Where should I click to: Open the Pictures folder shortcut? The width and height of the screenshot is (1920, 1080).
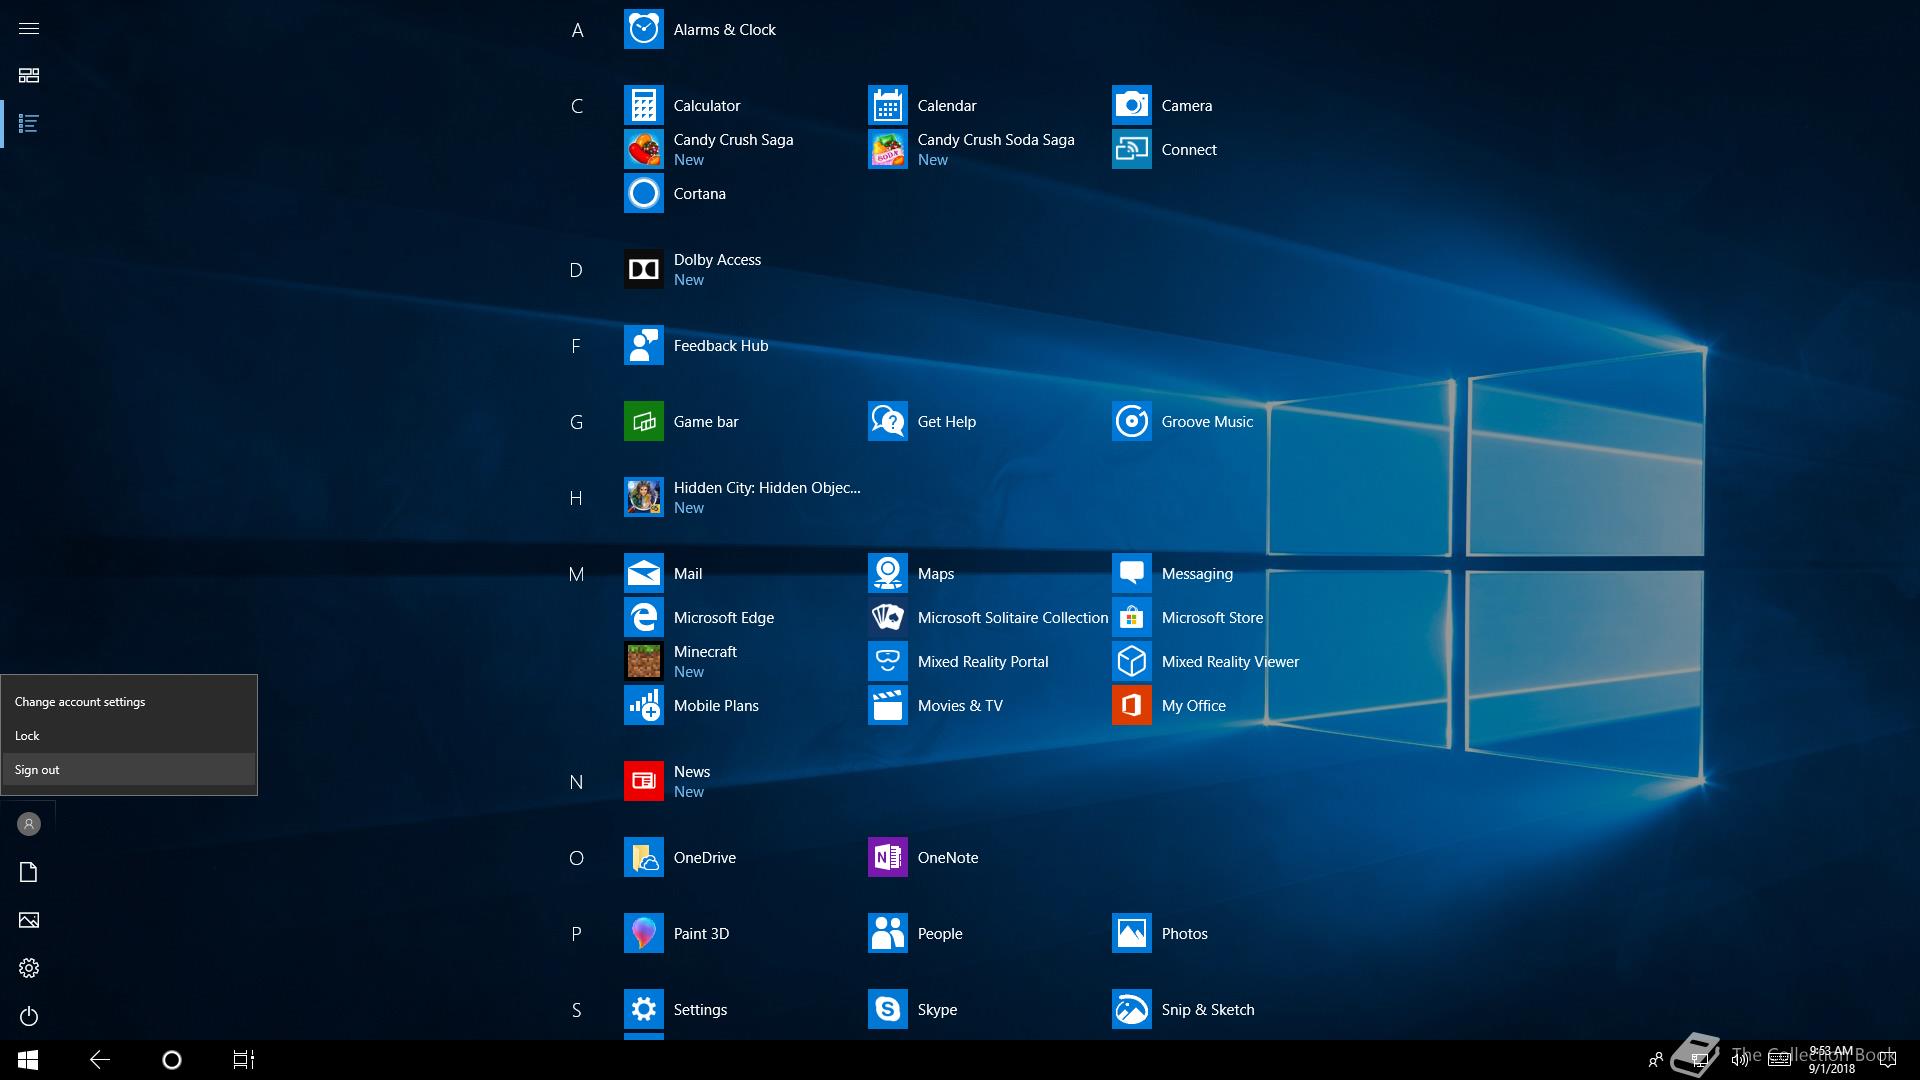pyautogui.click(x=29, y=920)
